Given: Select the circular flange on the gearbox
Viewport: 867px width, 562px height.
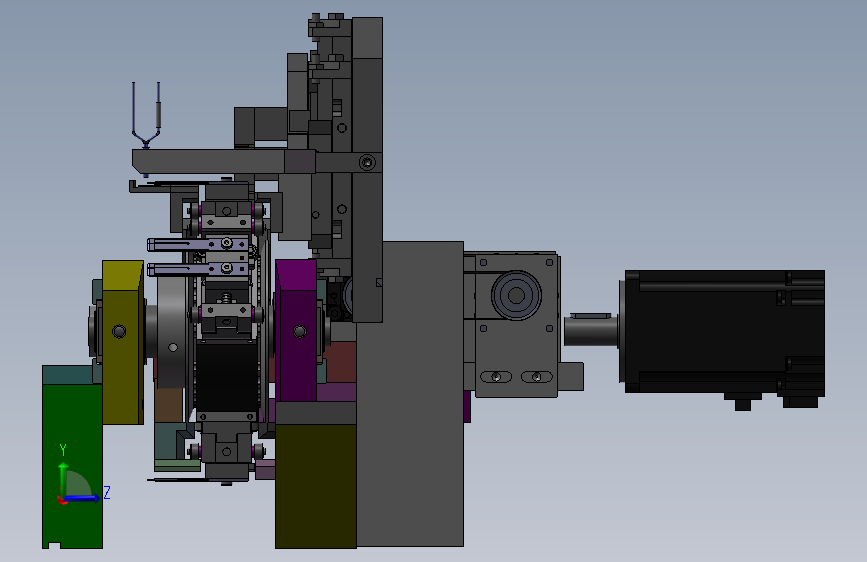Looking at the screenshot, I should click(516, 295).
